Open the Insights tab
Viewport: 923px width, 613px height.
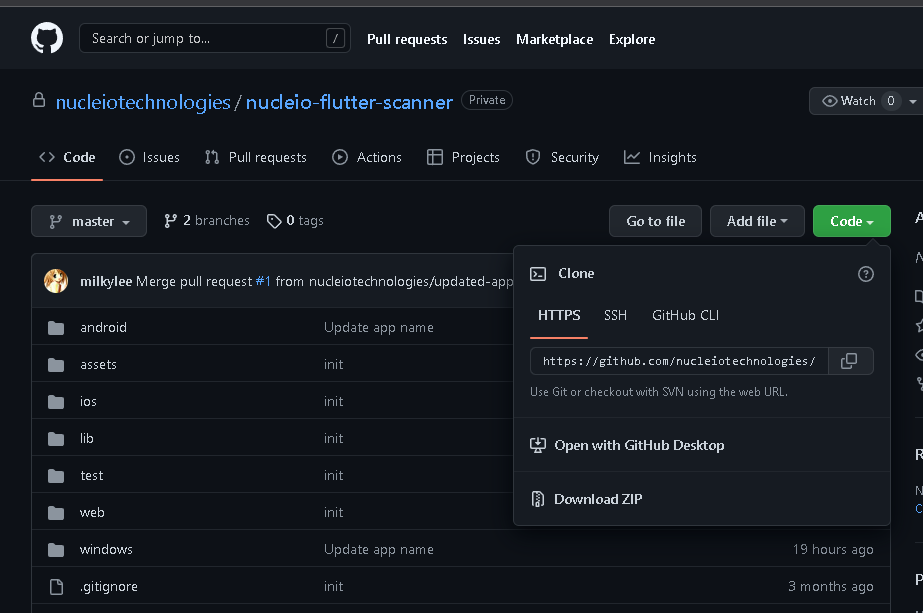[660, 157]
